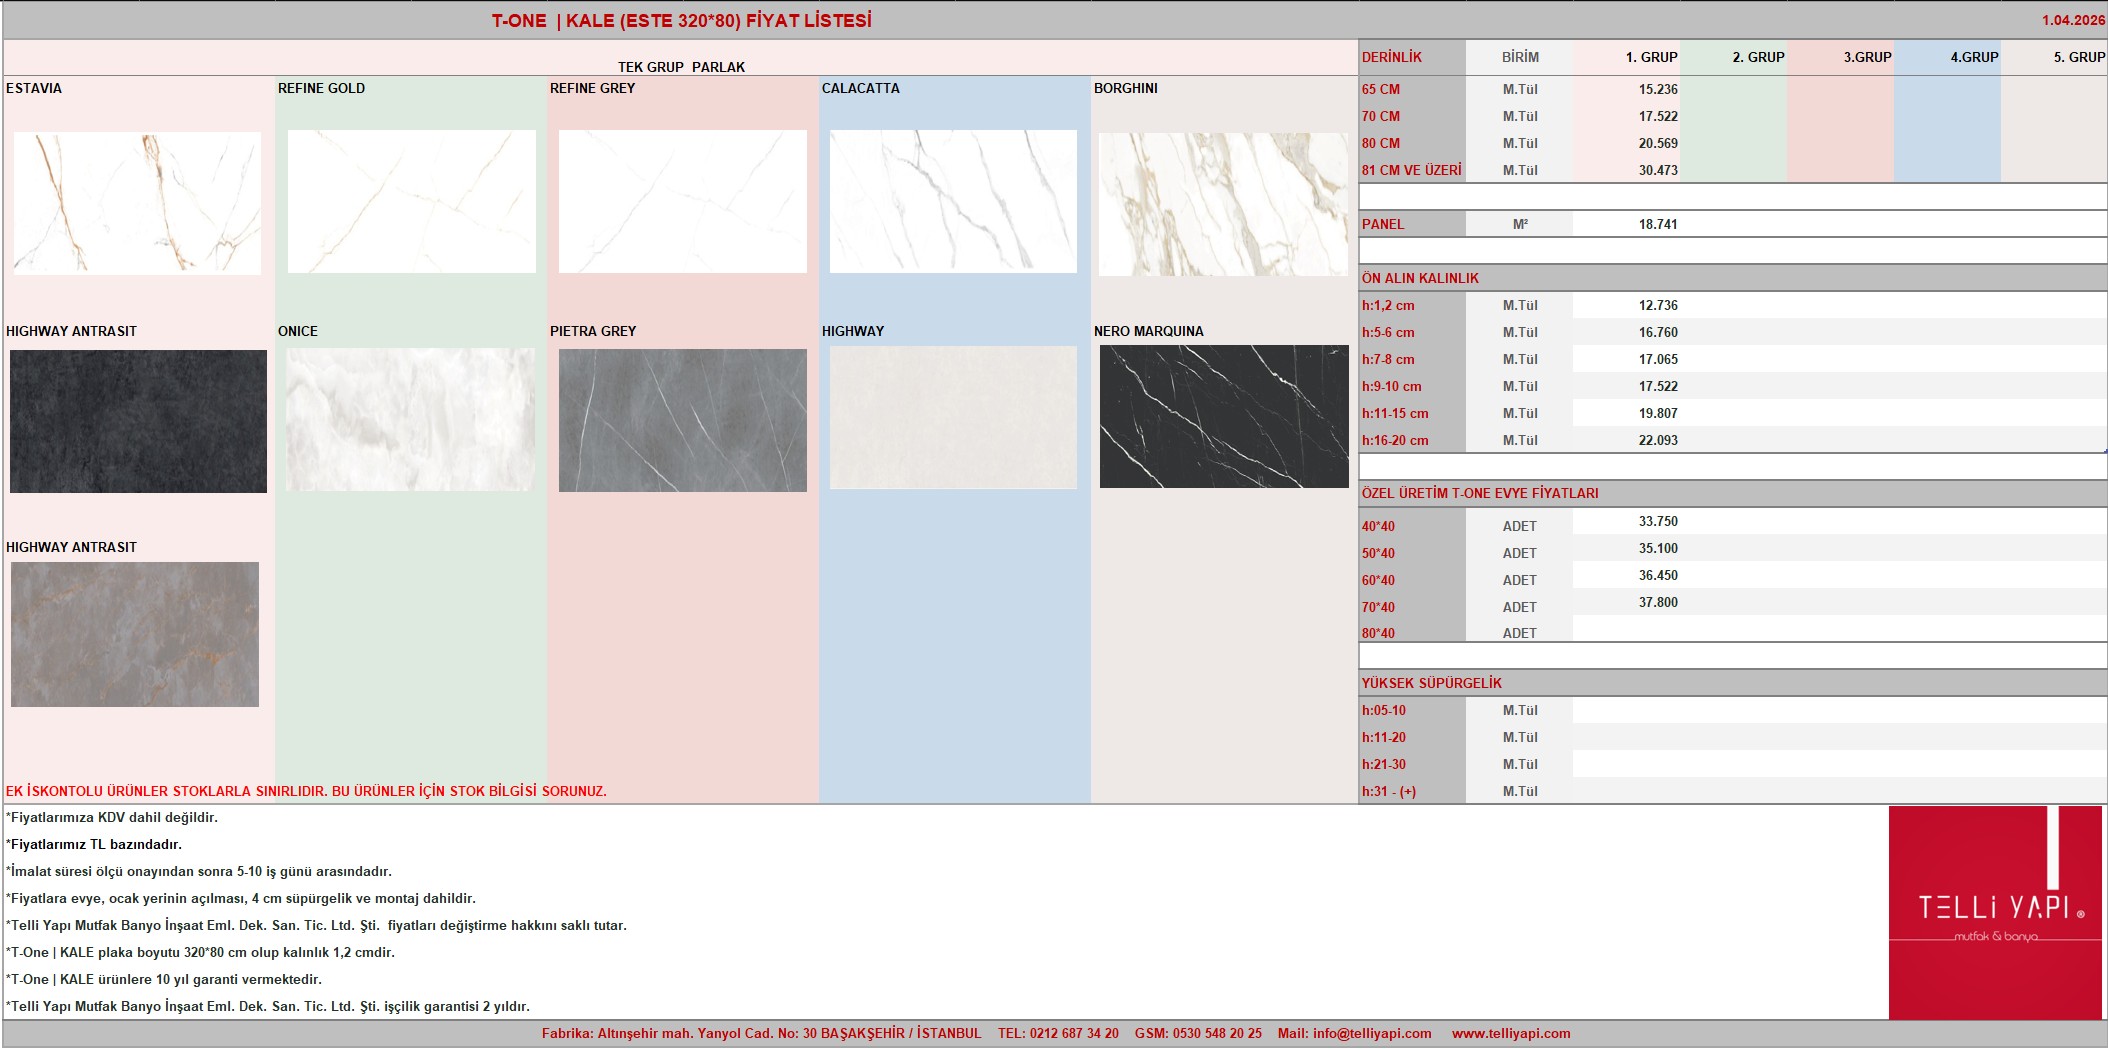The height and width of the screenshot is (1049, 2108).
Task: Click the 80*40 sink size label
Action: click(1378, 633)
